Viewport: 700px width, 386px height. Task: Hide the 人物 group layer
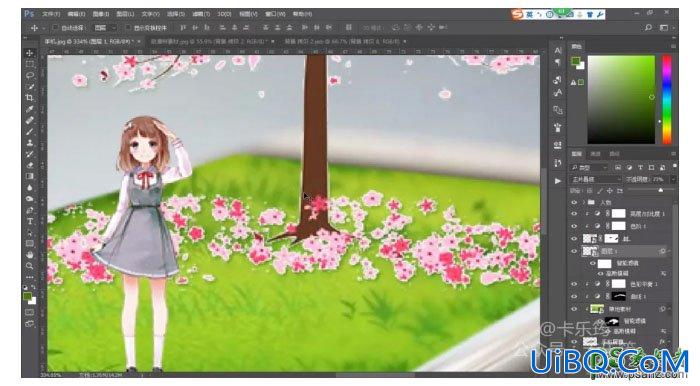[x=574, y=202]
